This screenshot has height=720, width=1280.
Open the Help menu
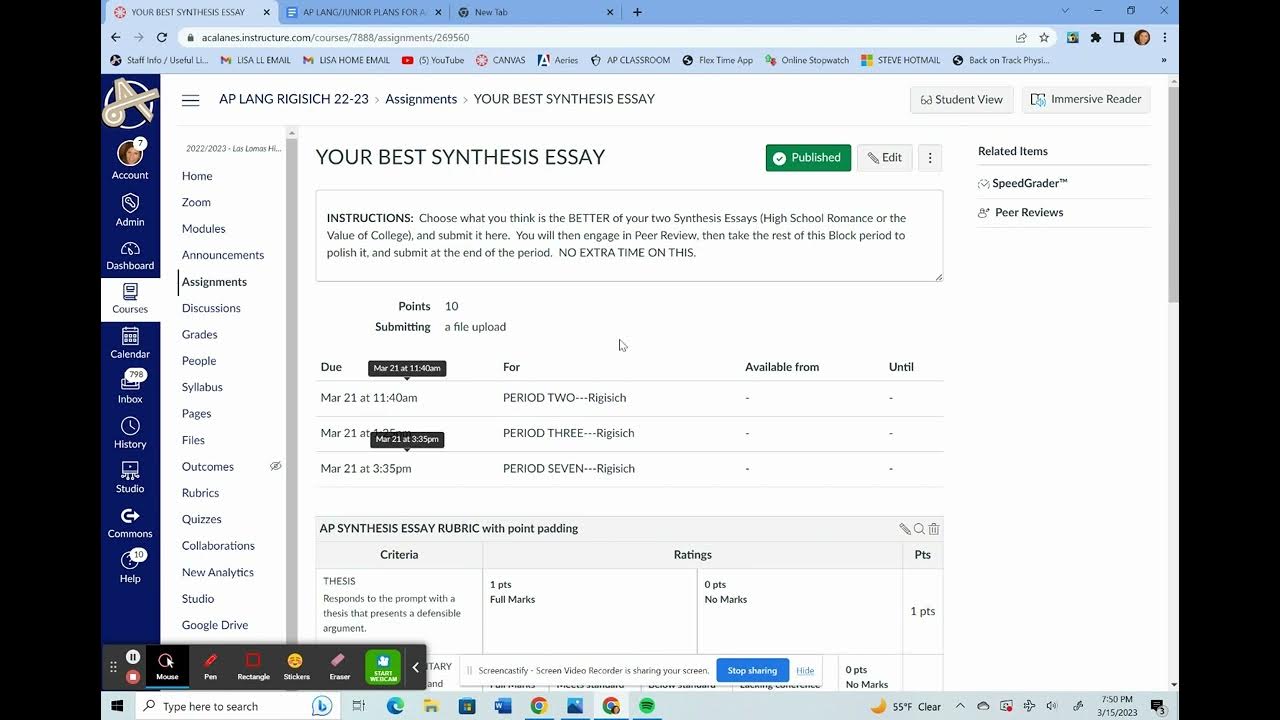(130, 566)
